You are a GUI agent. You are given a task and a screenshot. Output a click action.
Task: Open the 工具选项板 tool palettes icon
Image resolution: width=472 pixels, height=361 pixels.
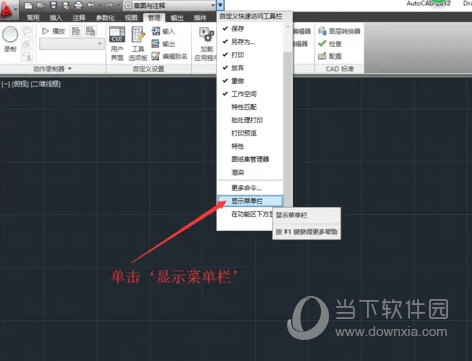point(138,34)
